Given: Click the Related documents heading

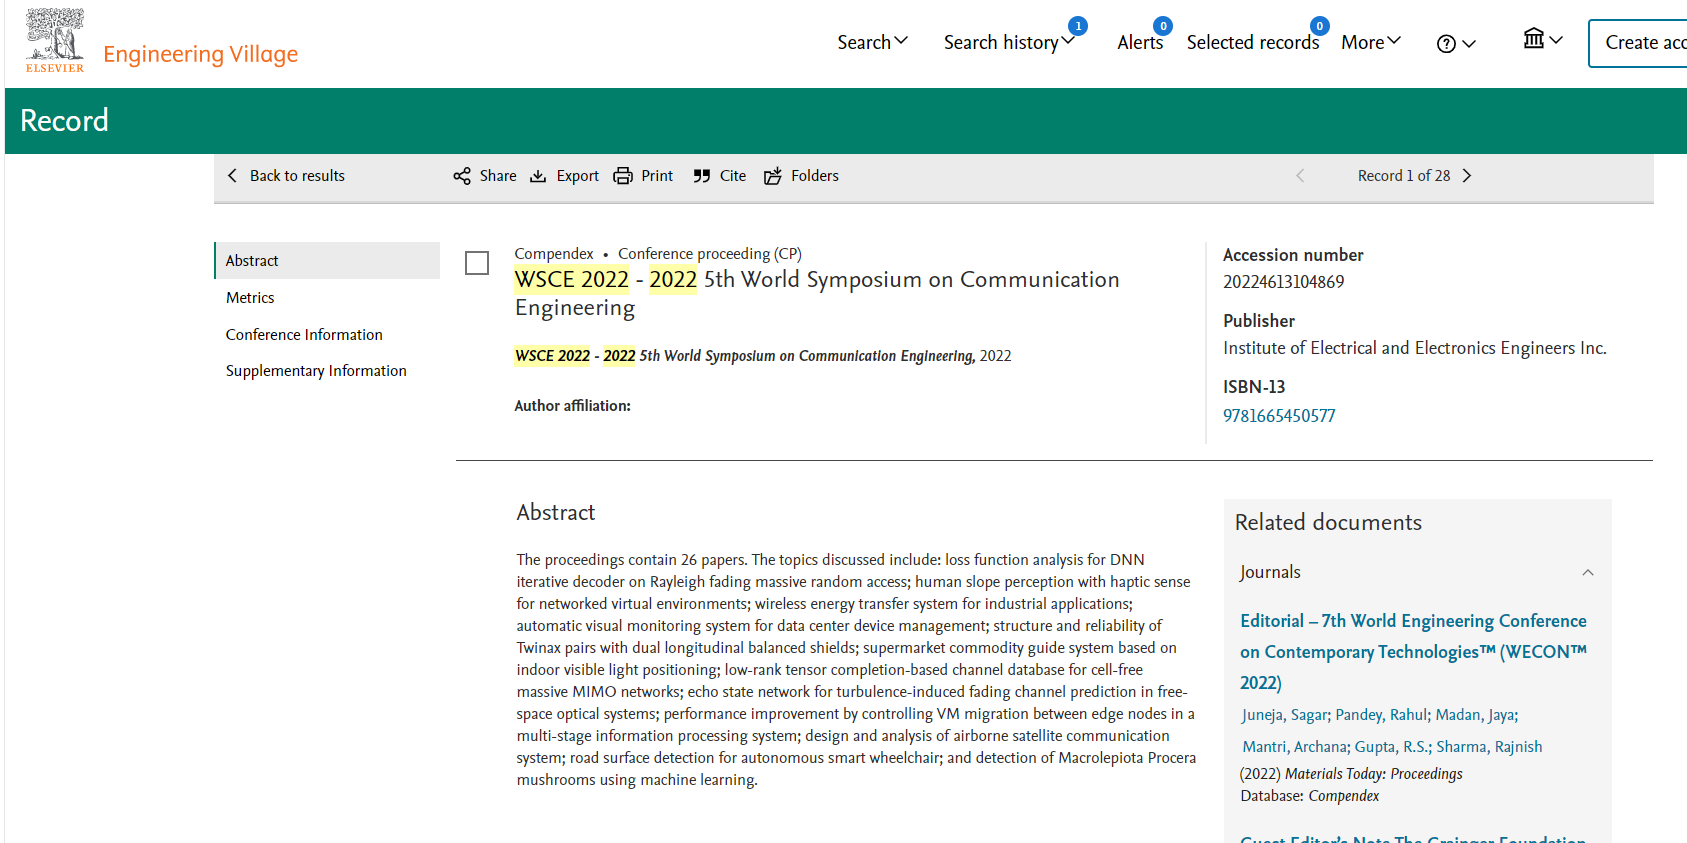Looking at the screenshot, I should click(1328, 522).
